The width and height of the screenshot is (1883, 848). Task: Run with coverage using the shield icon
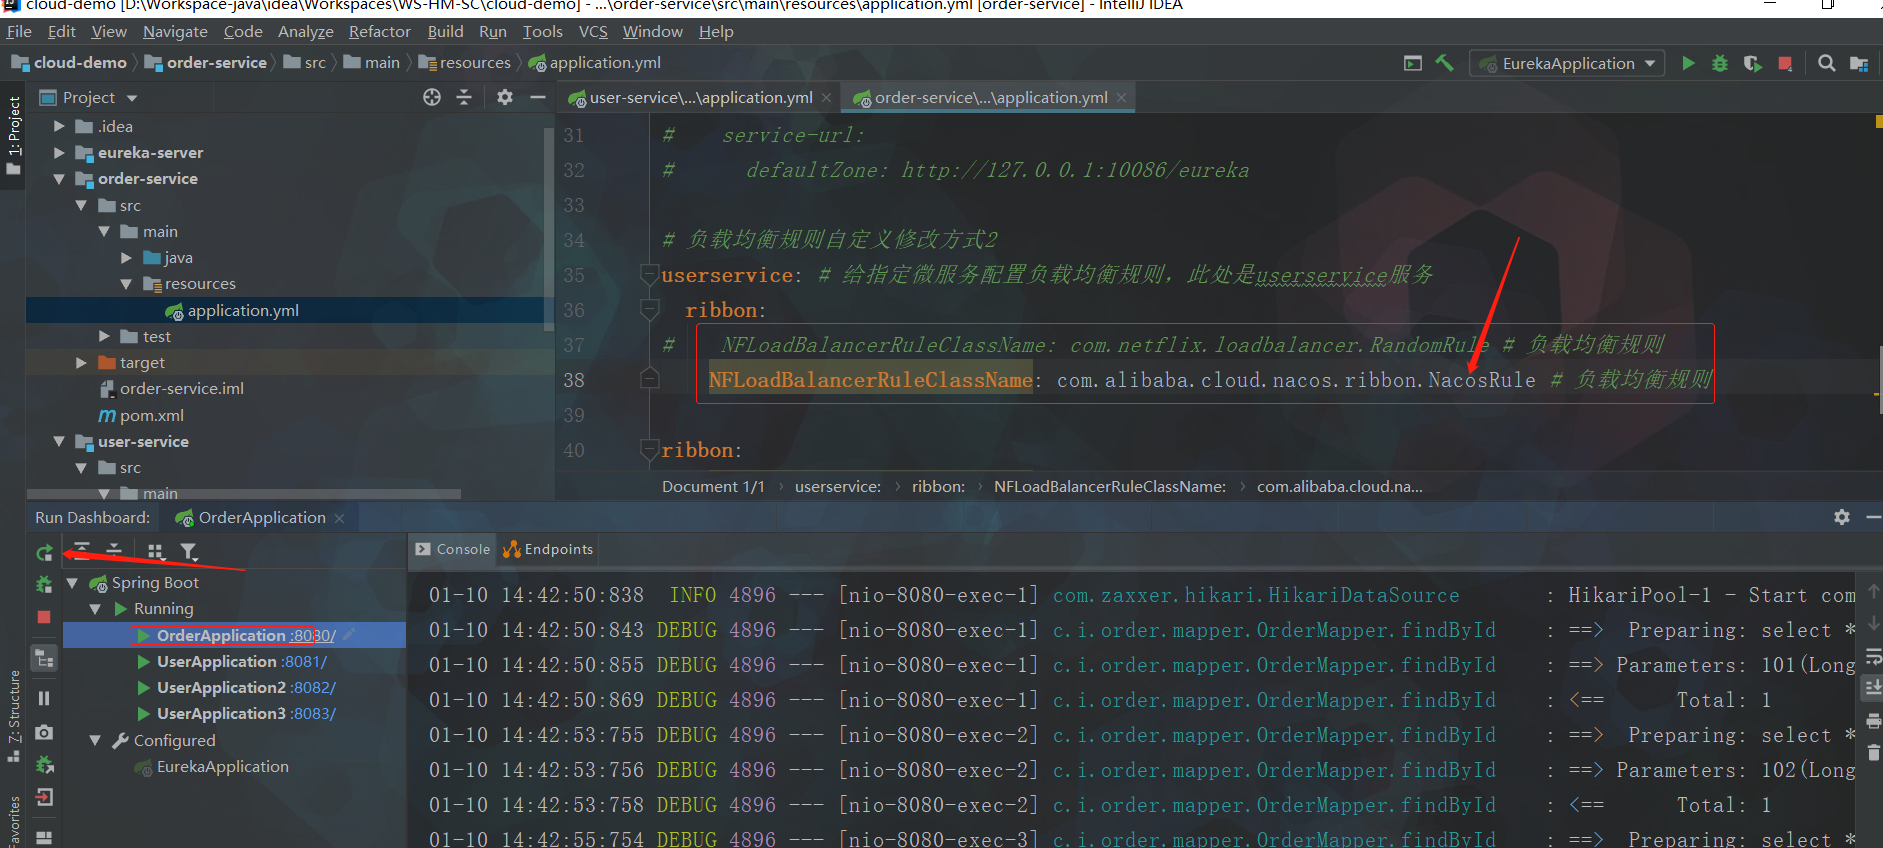1752,63
